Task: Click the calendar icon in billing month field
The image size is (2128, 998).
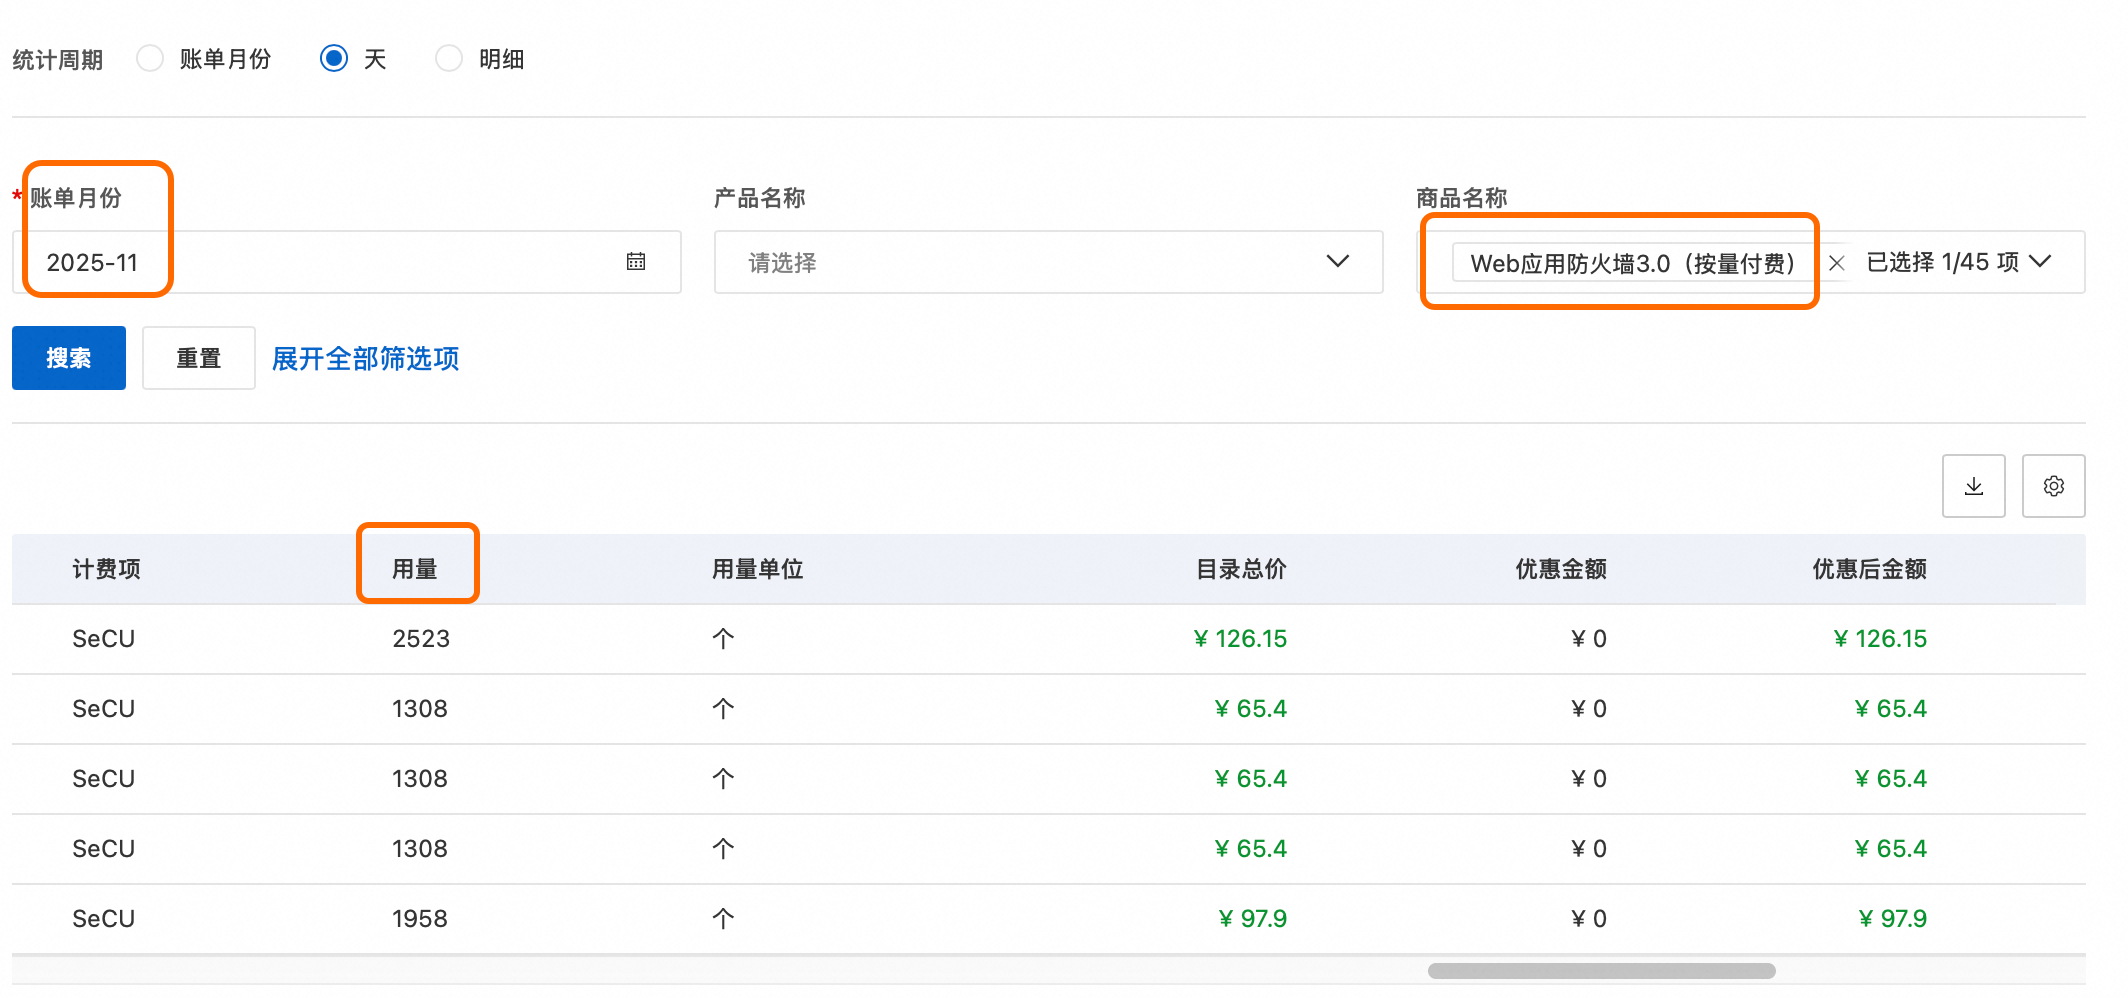Action: 636,262
